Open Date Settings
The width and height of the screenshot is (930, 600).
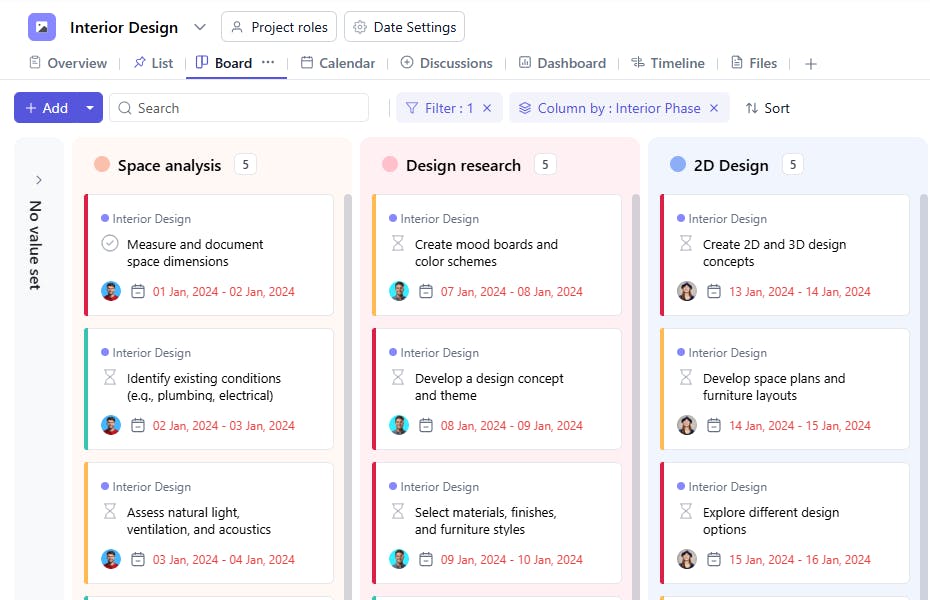404,27
